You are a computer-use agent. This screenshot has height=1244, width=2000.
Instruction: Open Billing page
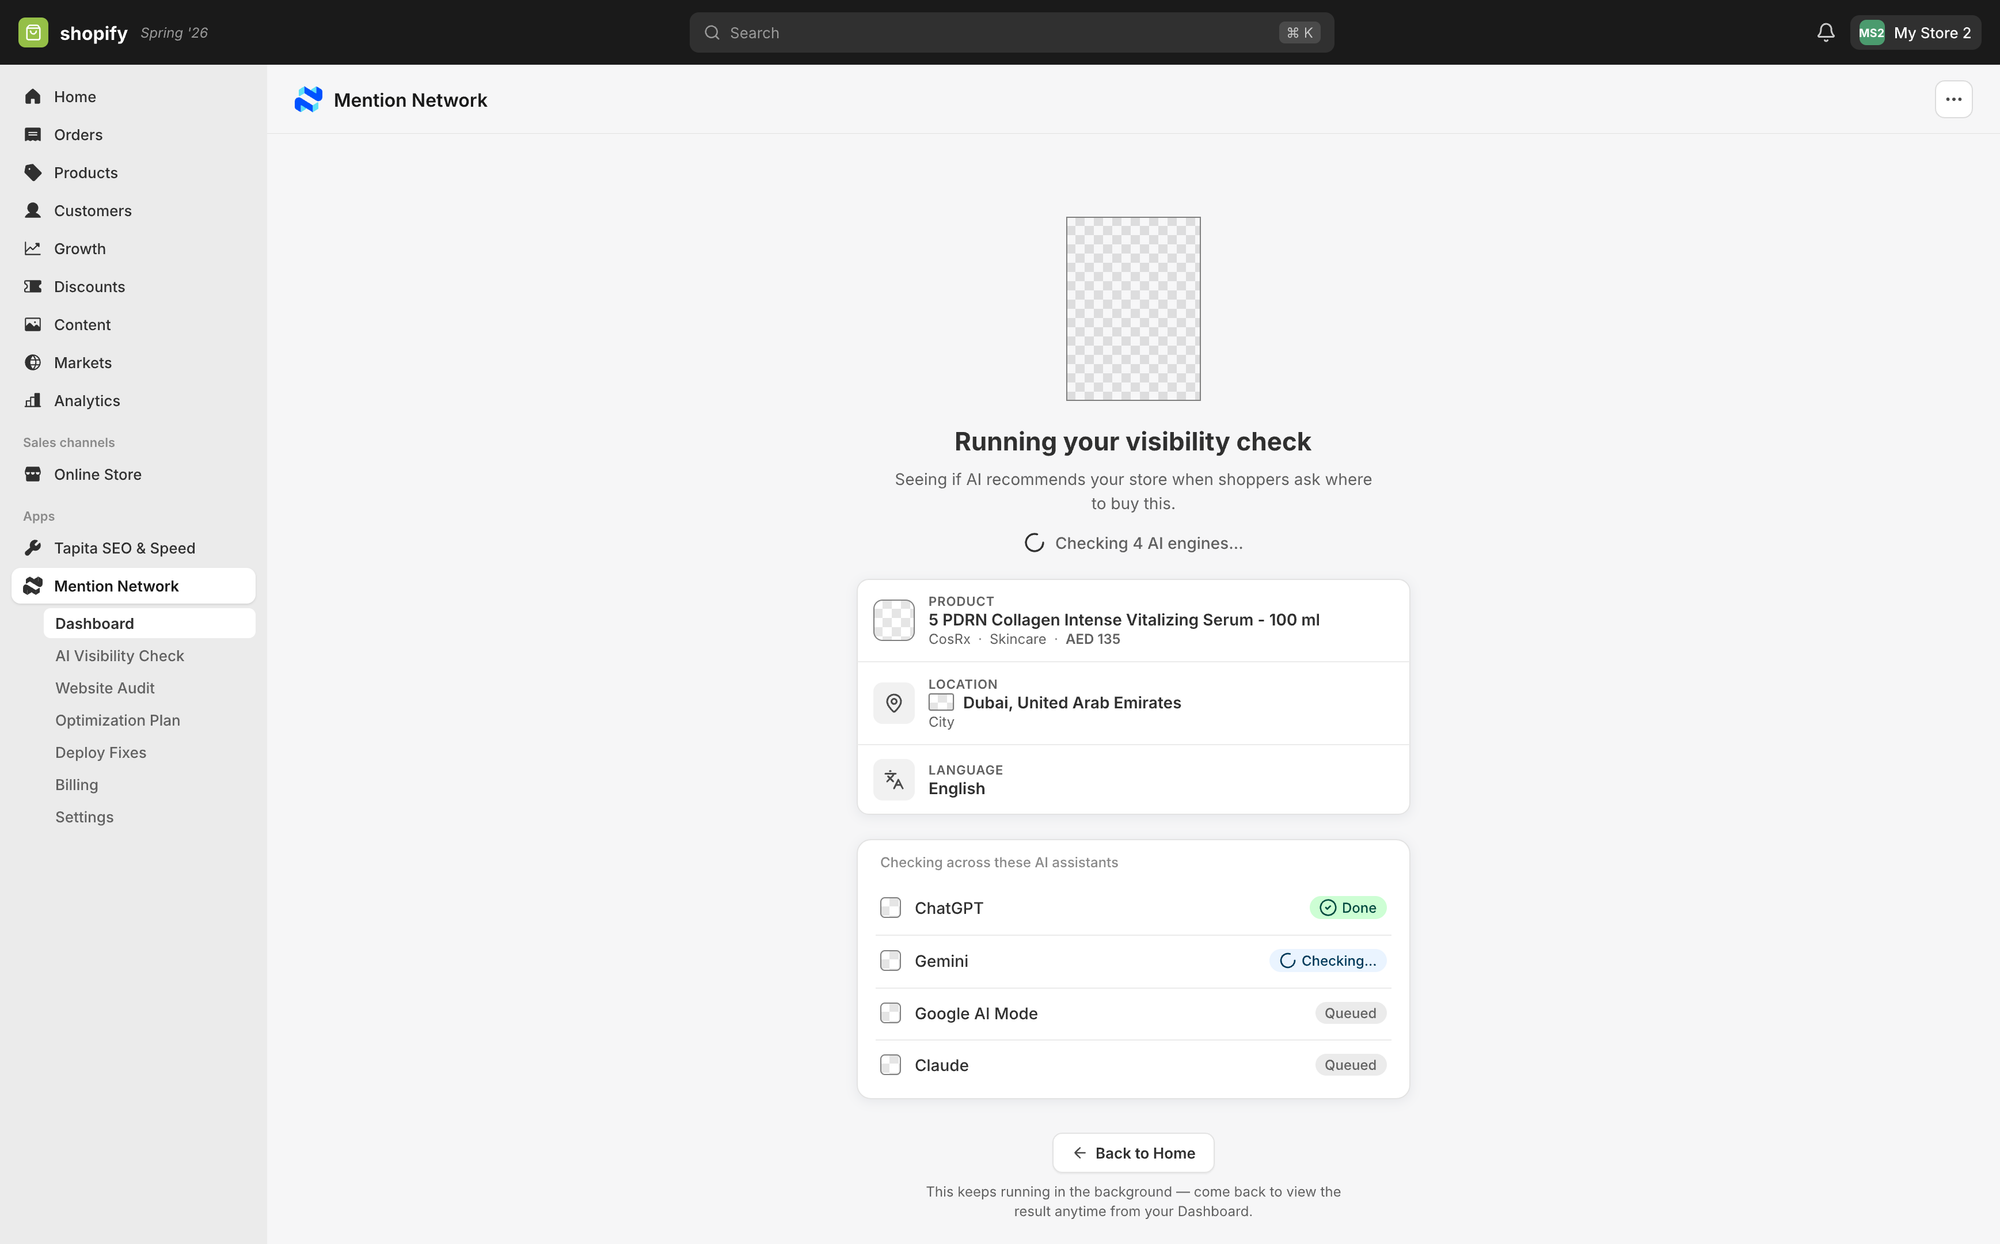click(149, 785)
